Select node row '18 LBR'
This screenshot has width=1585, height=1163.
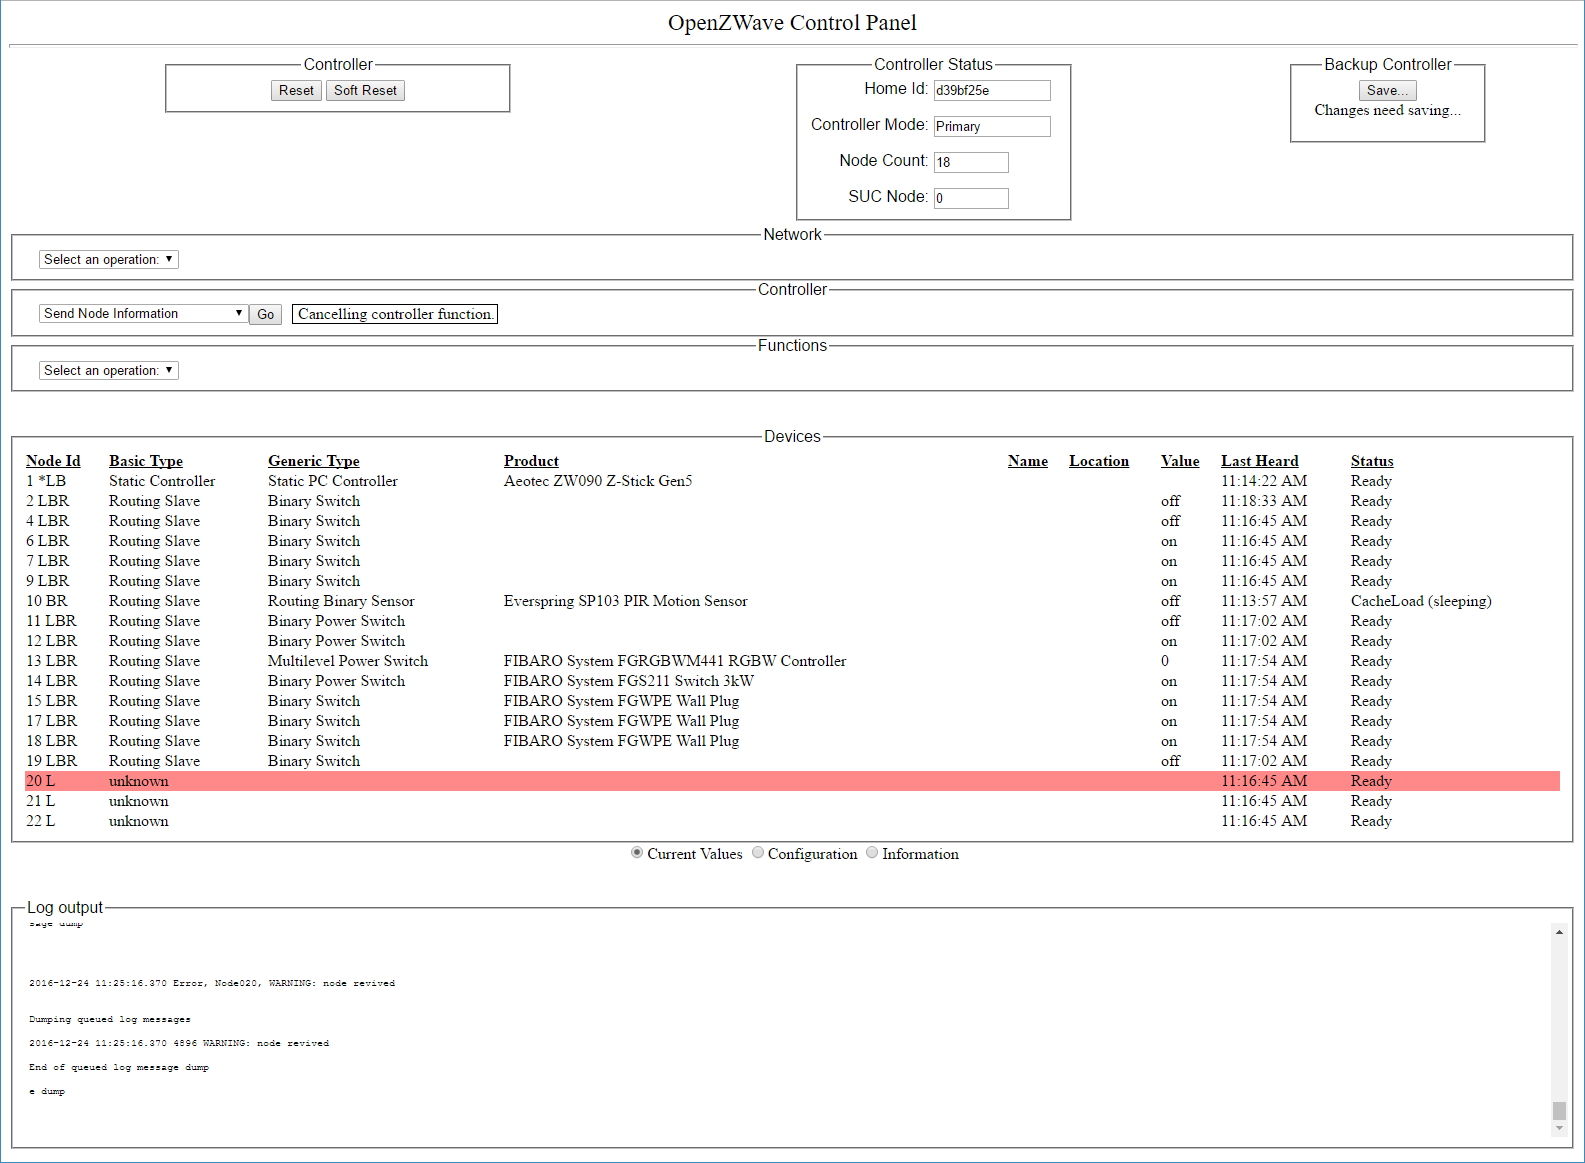click(792, 741)
